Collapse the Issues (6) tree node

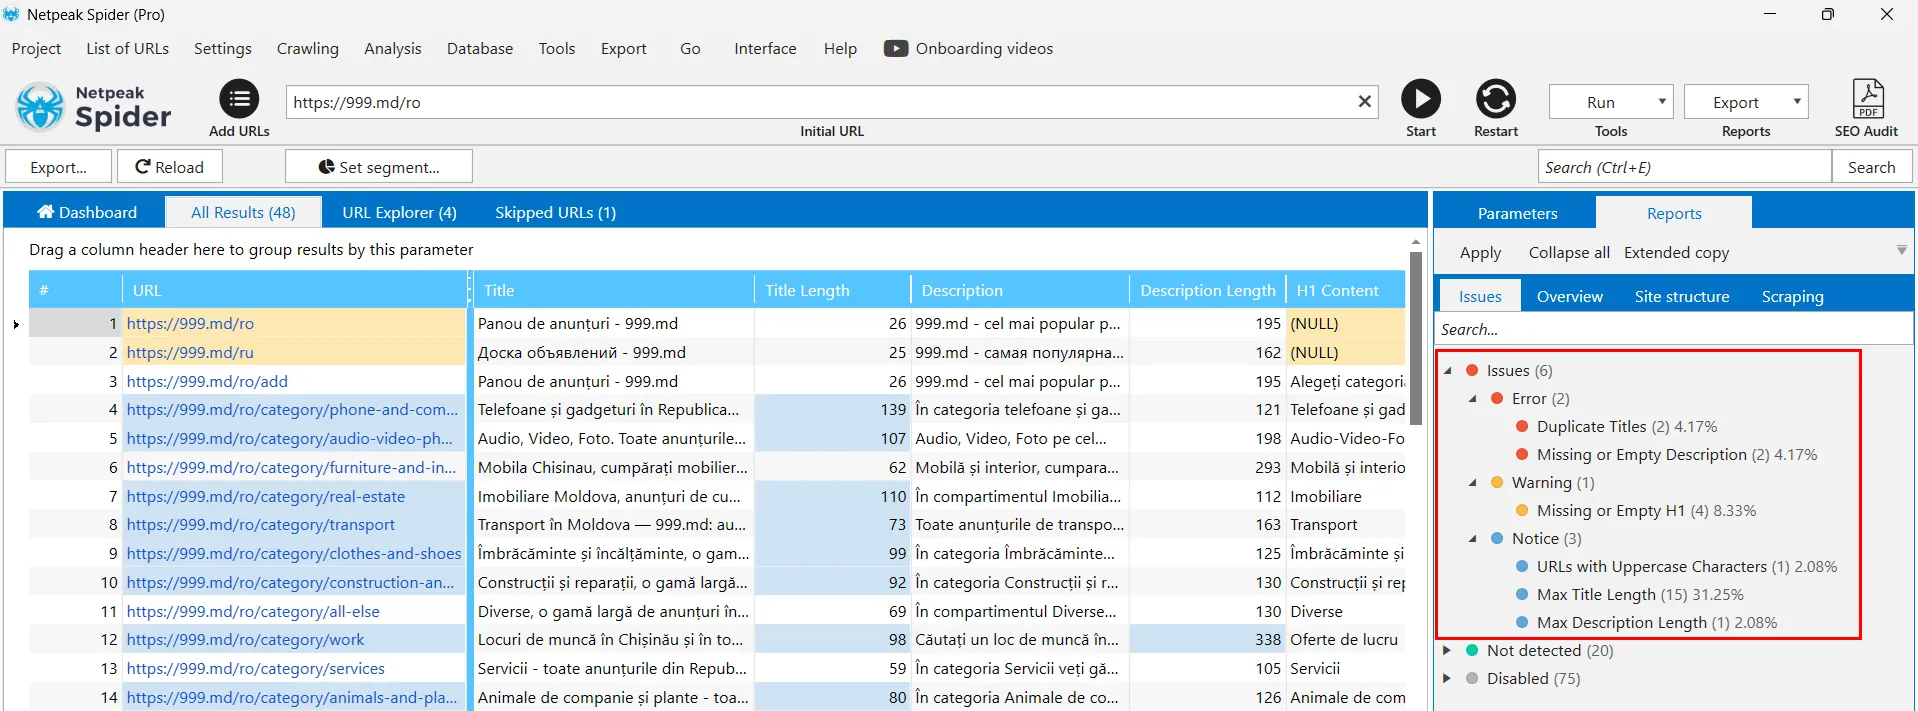click(x=1447, y=370)
